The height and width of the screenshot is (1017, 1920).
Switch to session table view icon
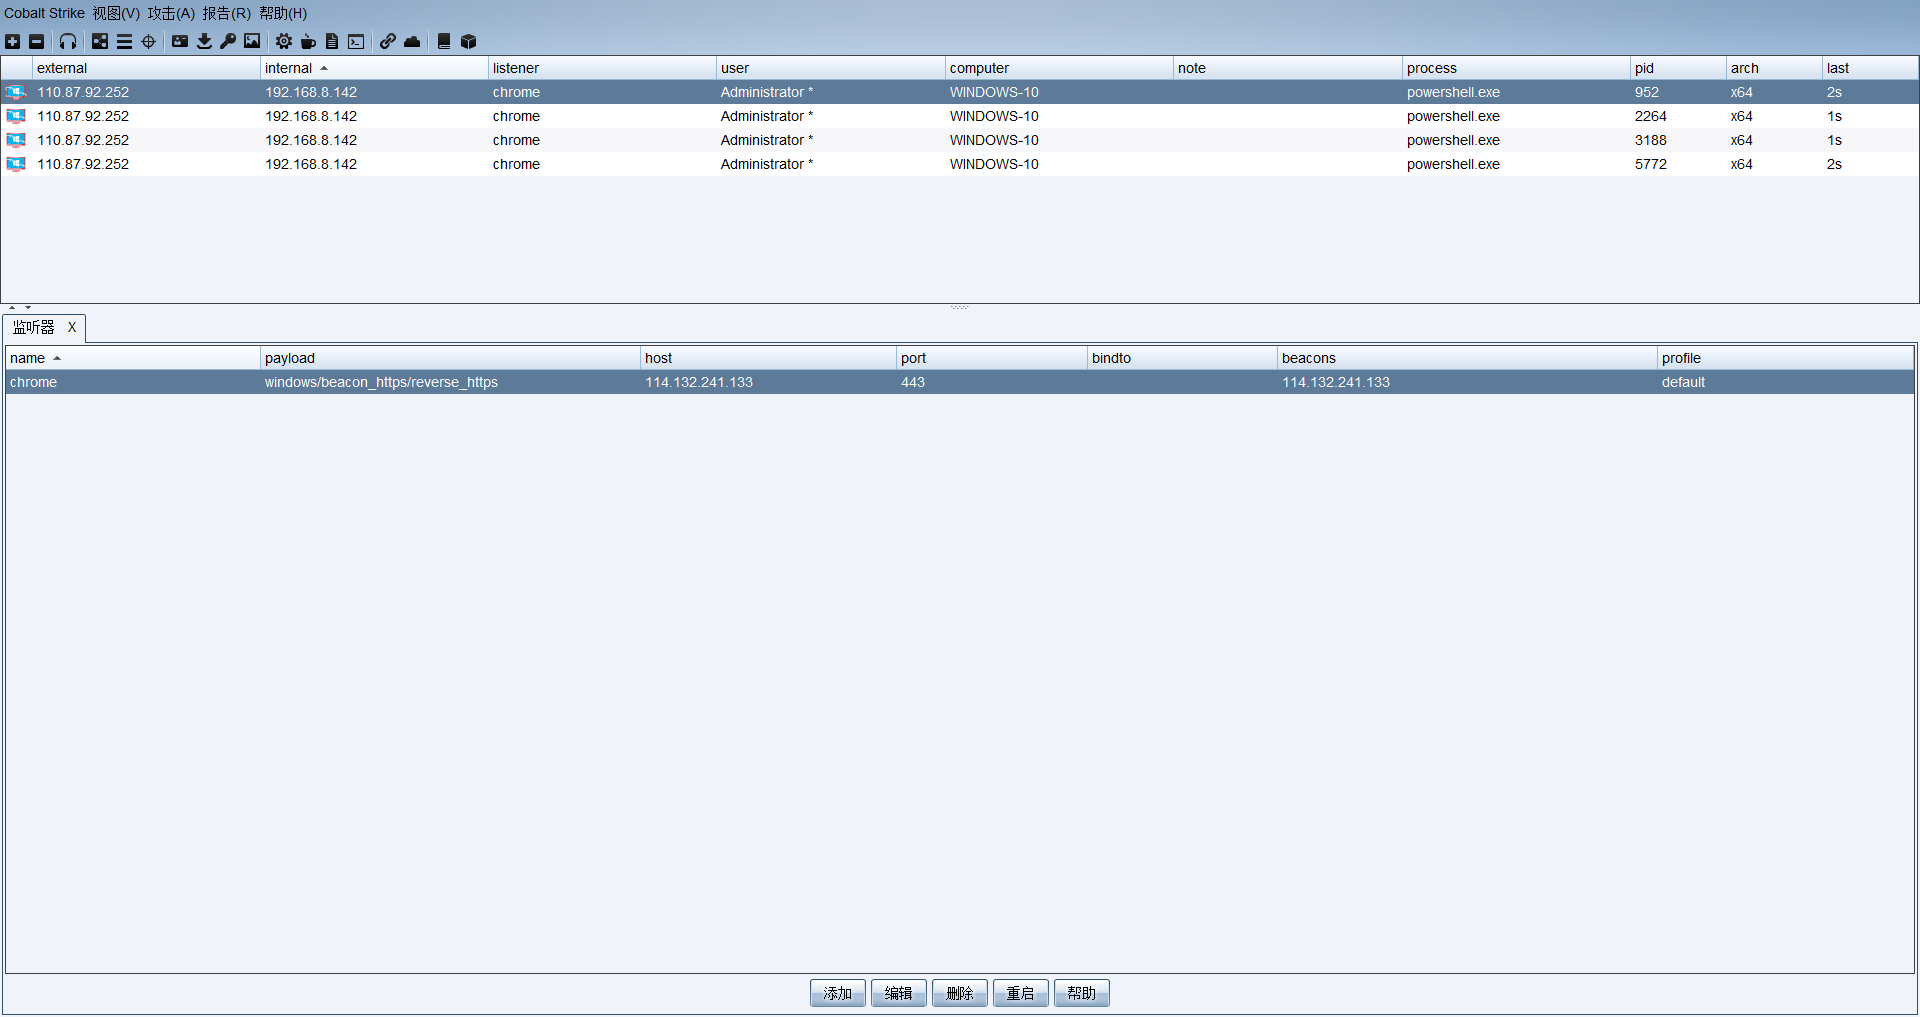(x=124, y=41)
